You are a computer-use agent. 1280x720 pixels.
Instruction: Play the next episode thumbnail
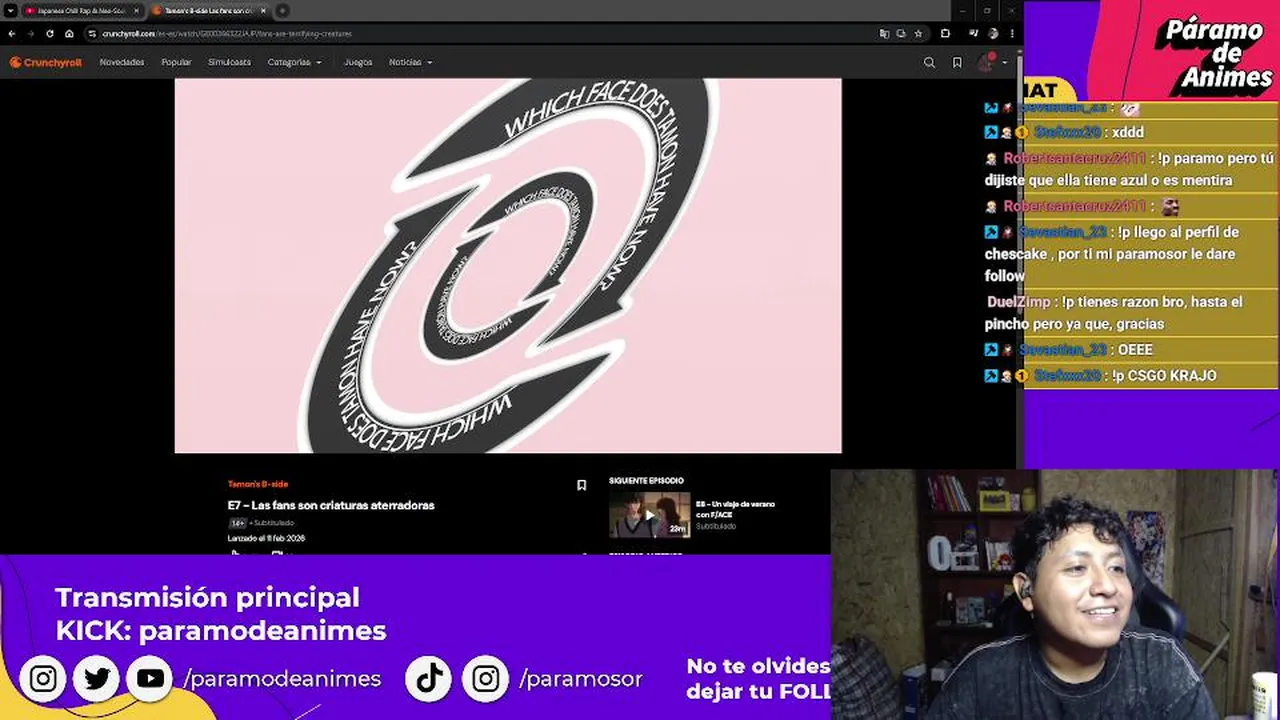(x=649, y=515)
